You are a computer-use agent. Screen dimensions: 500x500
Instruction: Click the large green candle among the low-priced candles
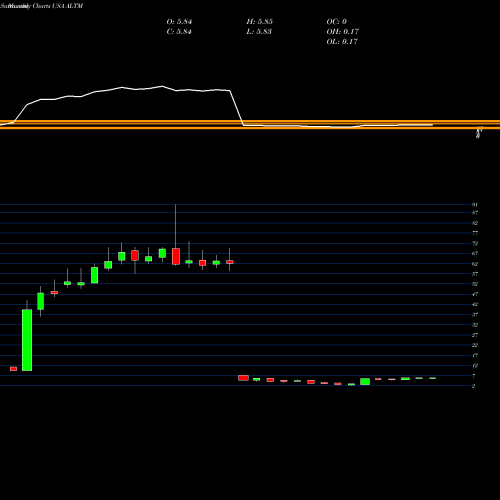365,382
